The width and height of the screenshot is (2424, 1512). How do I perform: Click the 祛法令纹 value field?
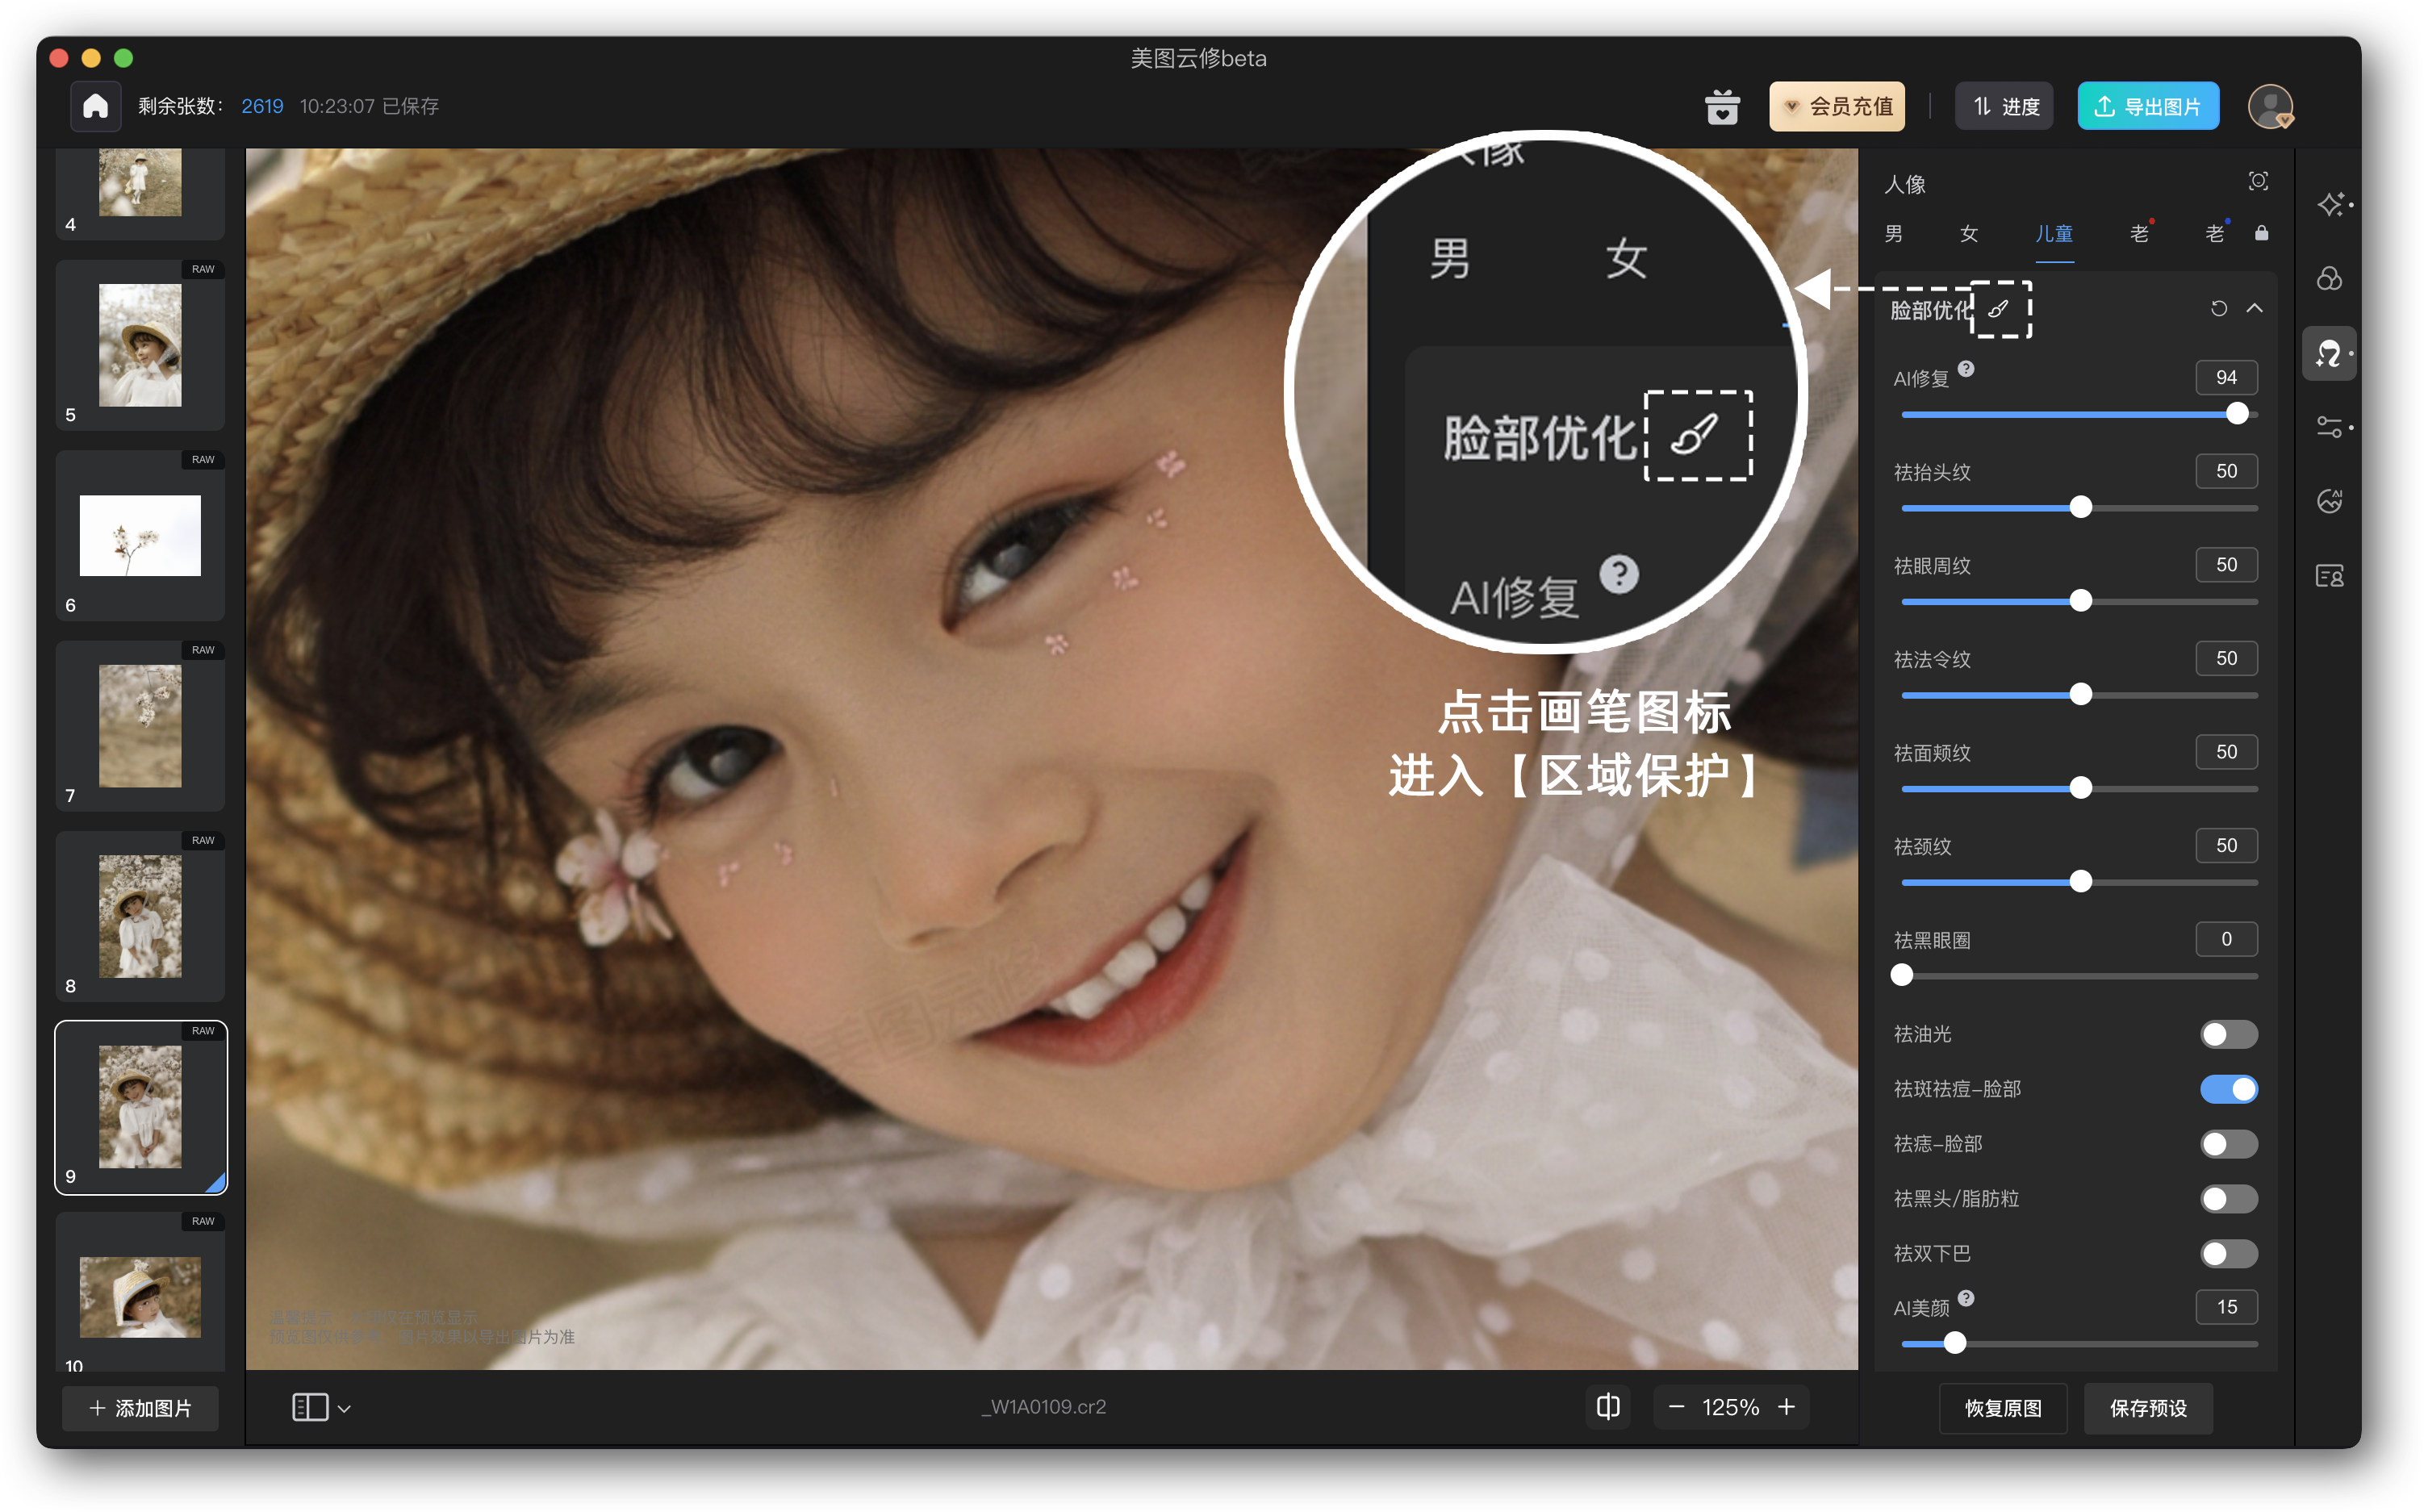click(2226, 659)
